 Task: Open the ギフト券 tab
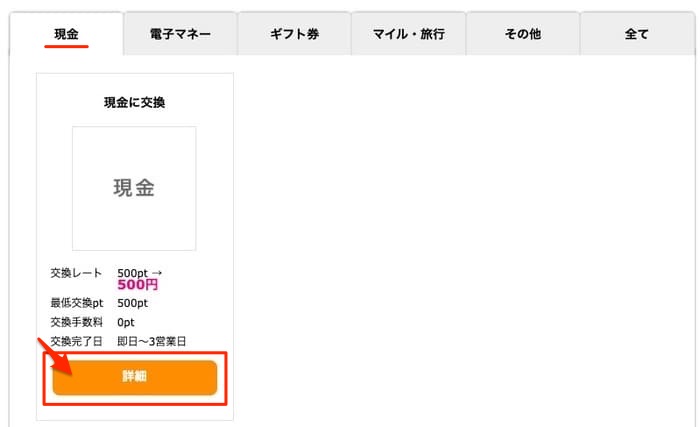pyautogui.click(x=294, y=34)
